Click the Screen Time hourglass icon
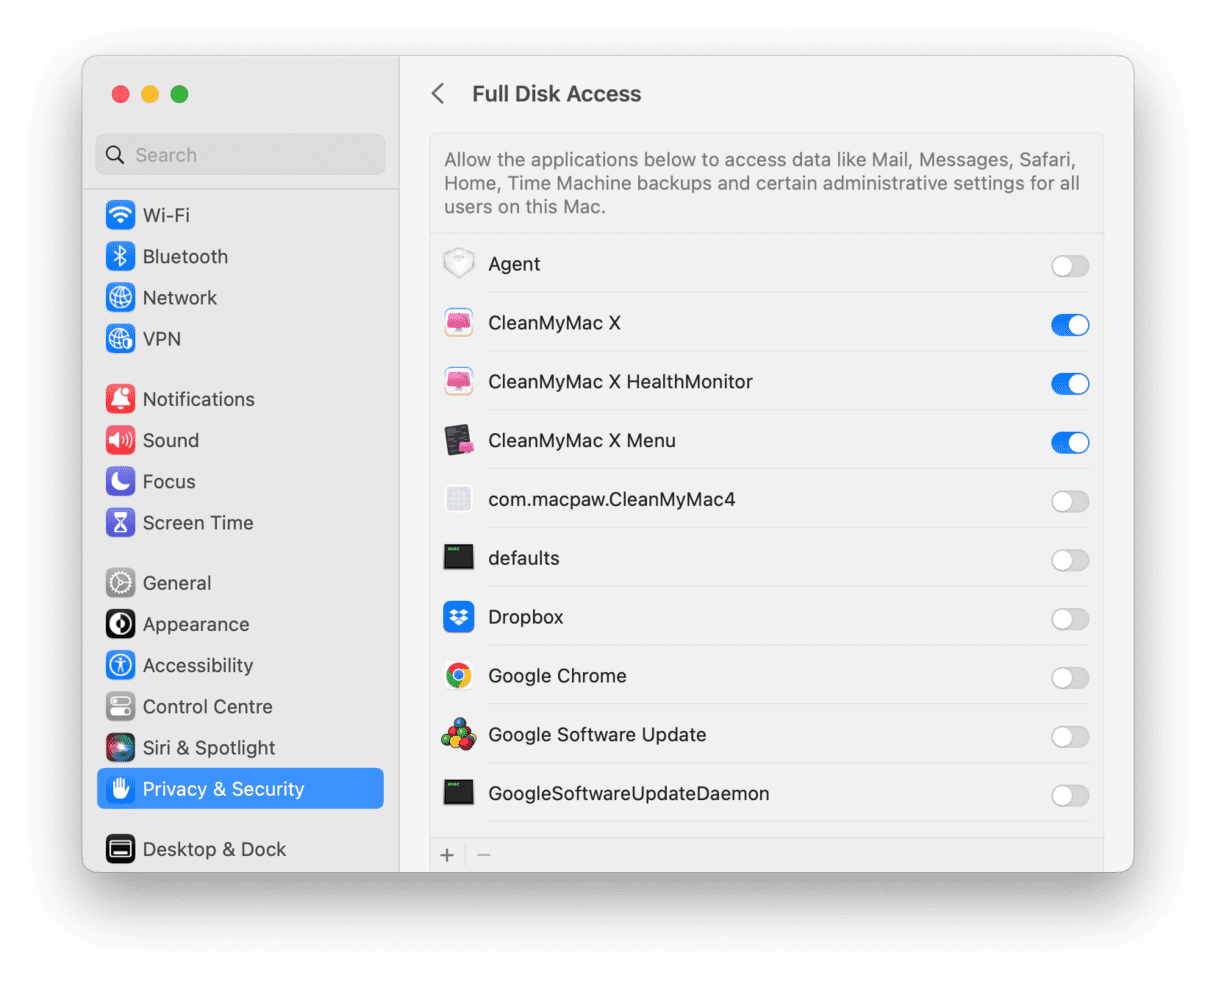 tap(120, 522)
